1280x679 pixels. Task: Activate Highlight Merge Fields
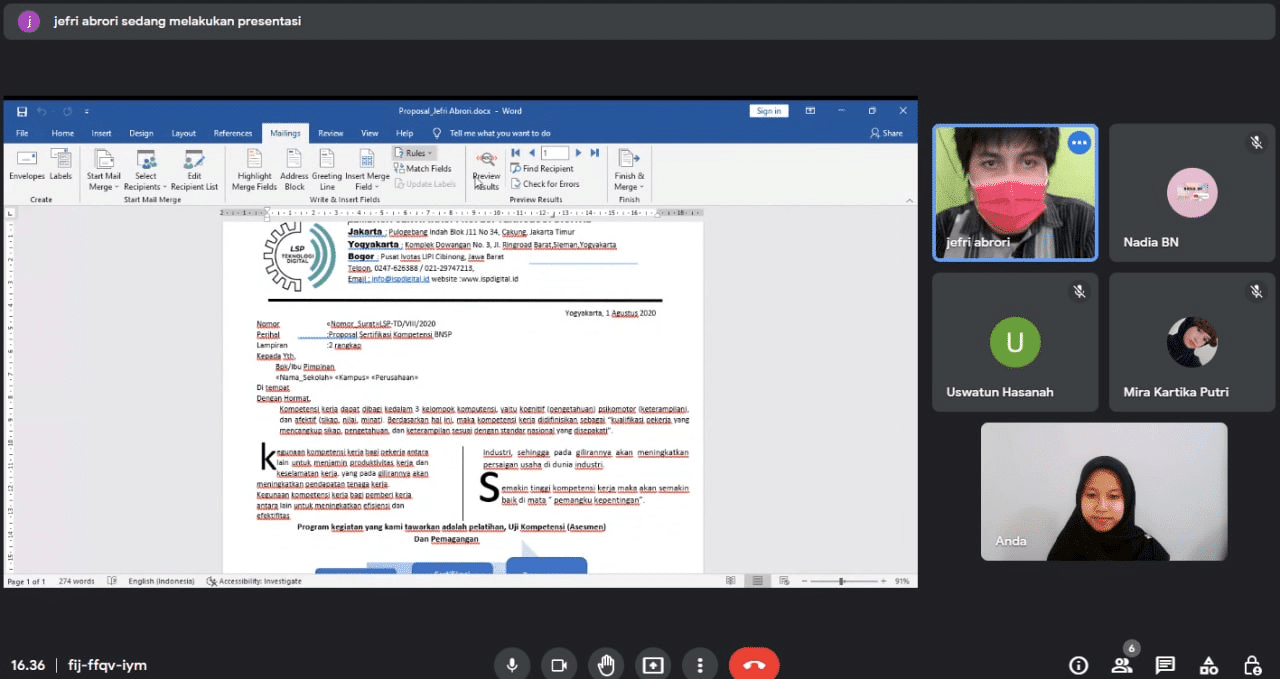(254, 170)
